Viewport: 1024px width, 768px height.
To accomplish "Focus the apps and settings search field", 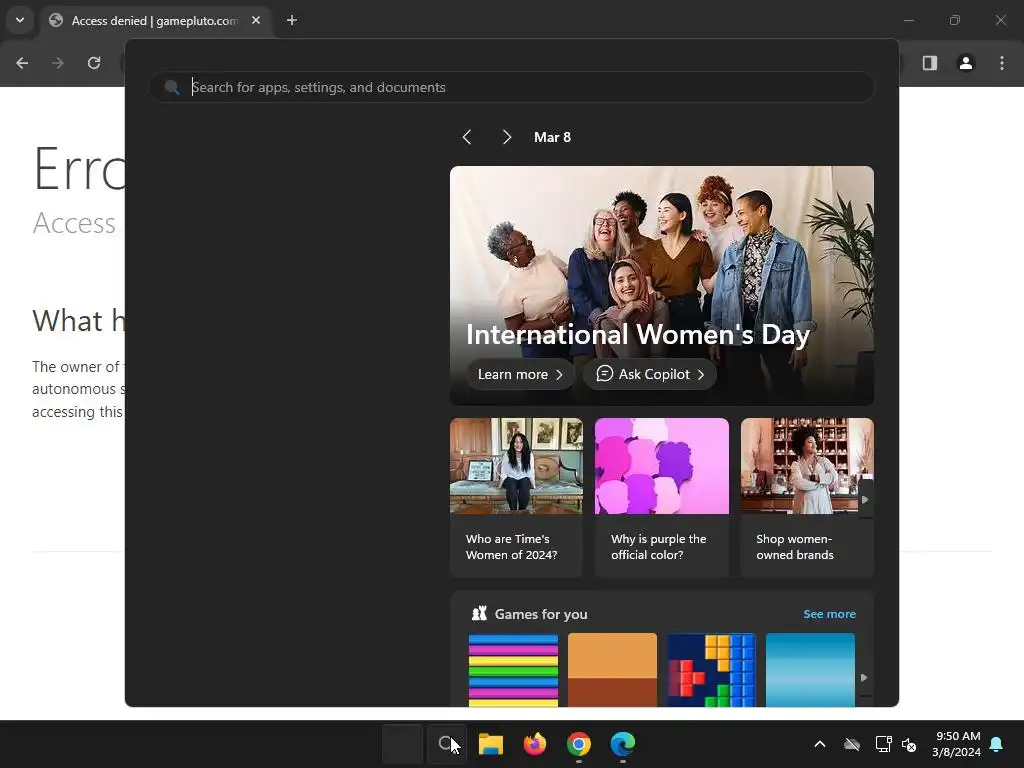I will [511, 87].
